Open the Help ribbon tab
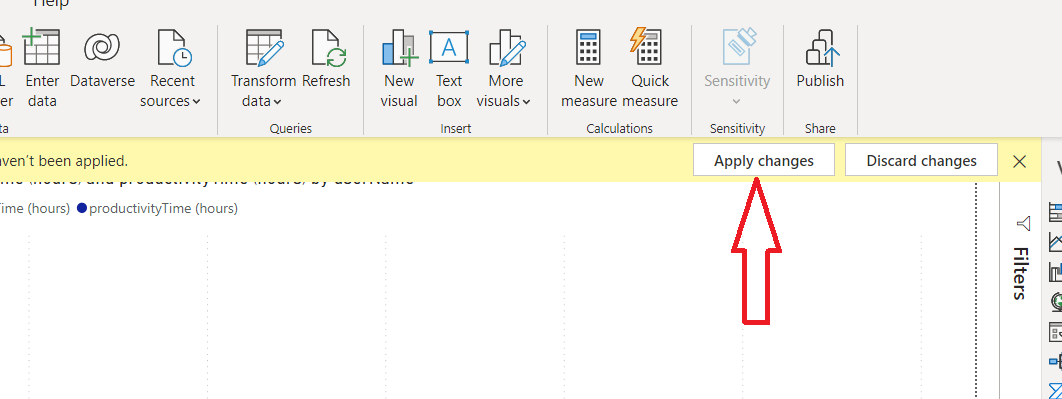This screenshot has width=1062, height=399. point(51,4)
